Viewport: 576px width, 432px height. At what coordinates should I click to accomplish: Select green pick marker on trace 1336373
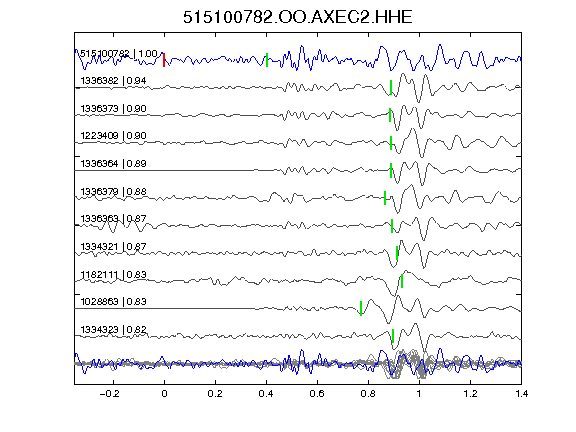[390, 115]
